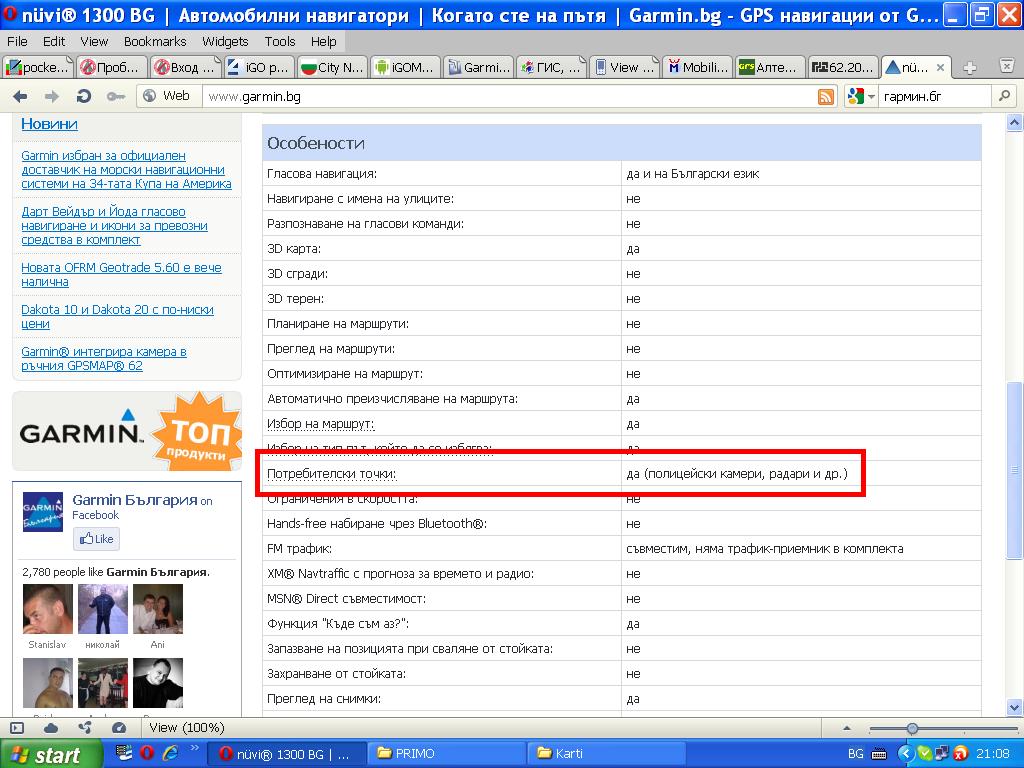
Task: Open the Google search engine dropdown
Action: click(861, 96)
